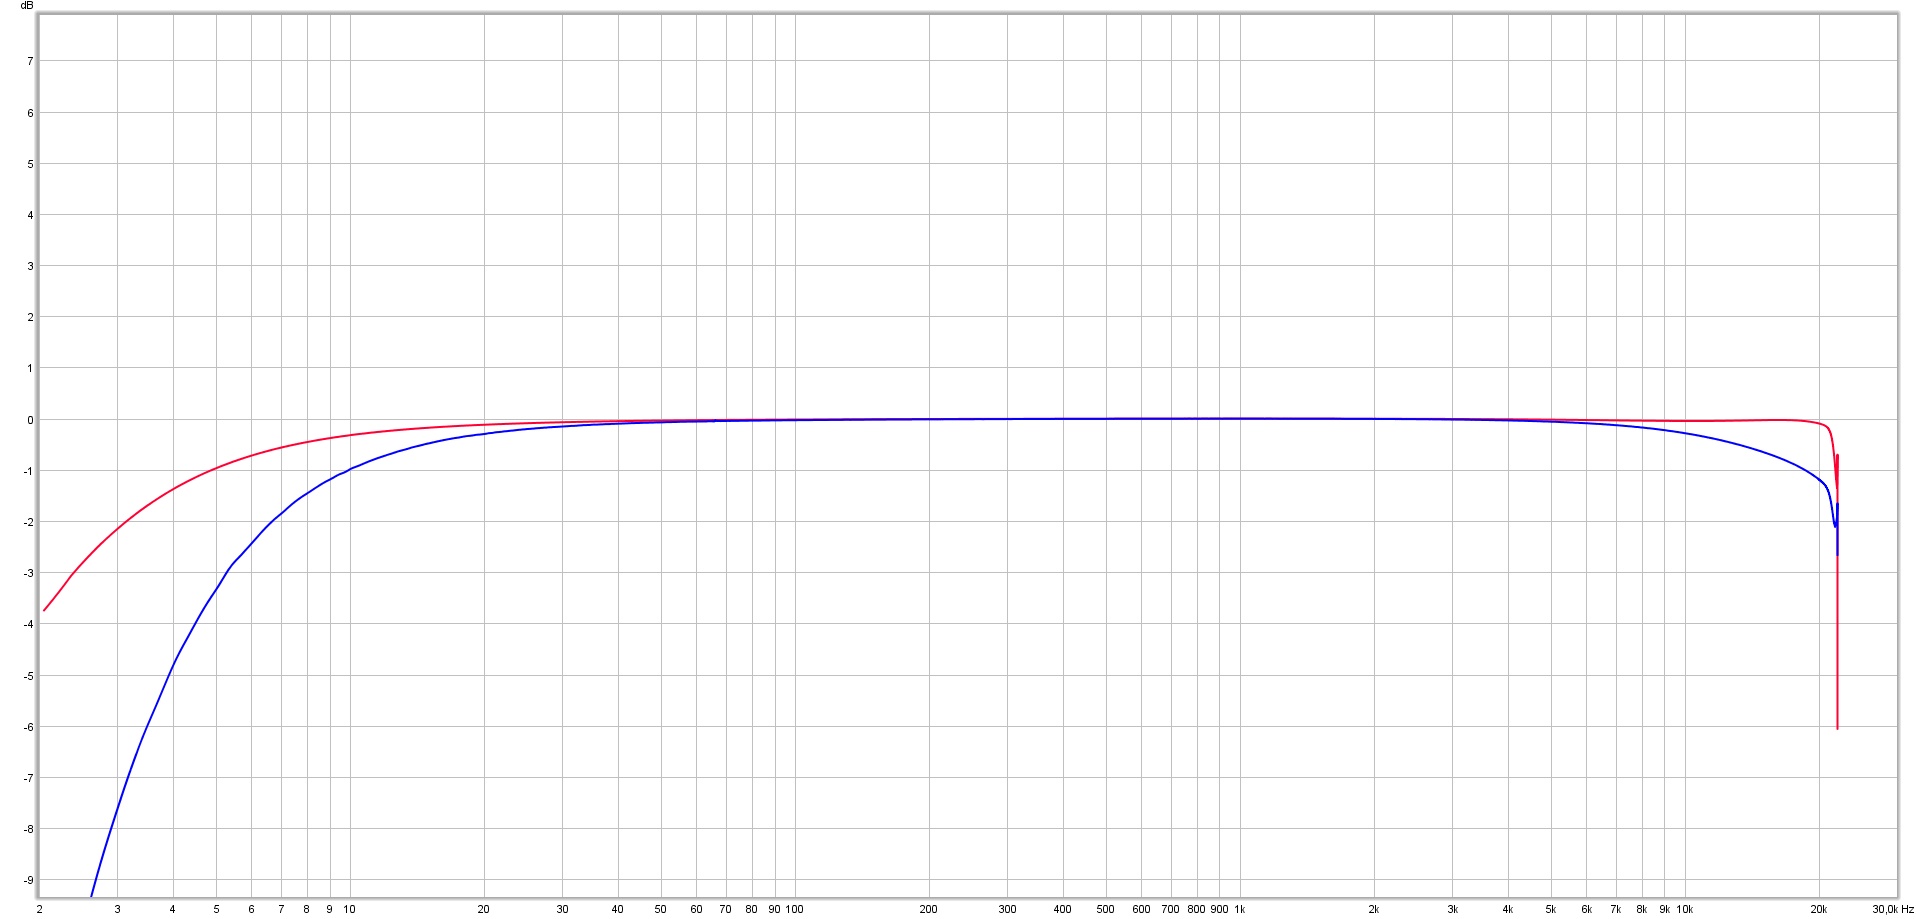Select the 2k frequency axis label
The width and height of the screenshot is (1916, 919).
click(1374, 909)
